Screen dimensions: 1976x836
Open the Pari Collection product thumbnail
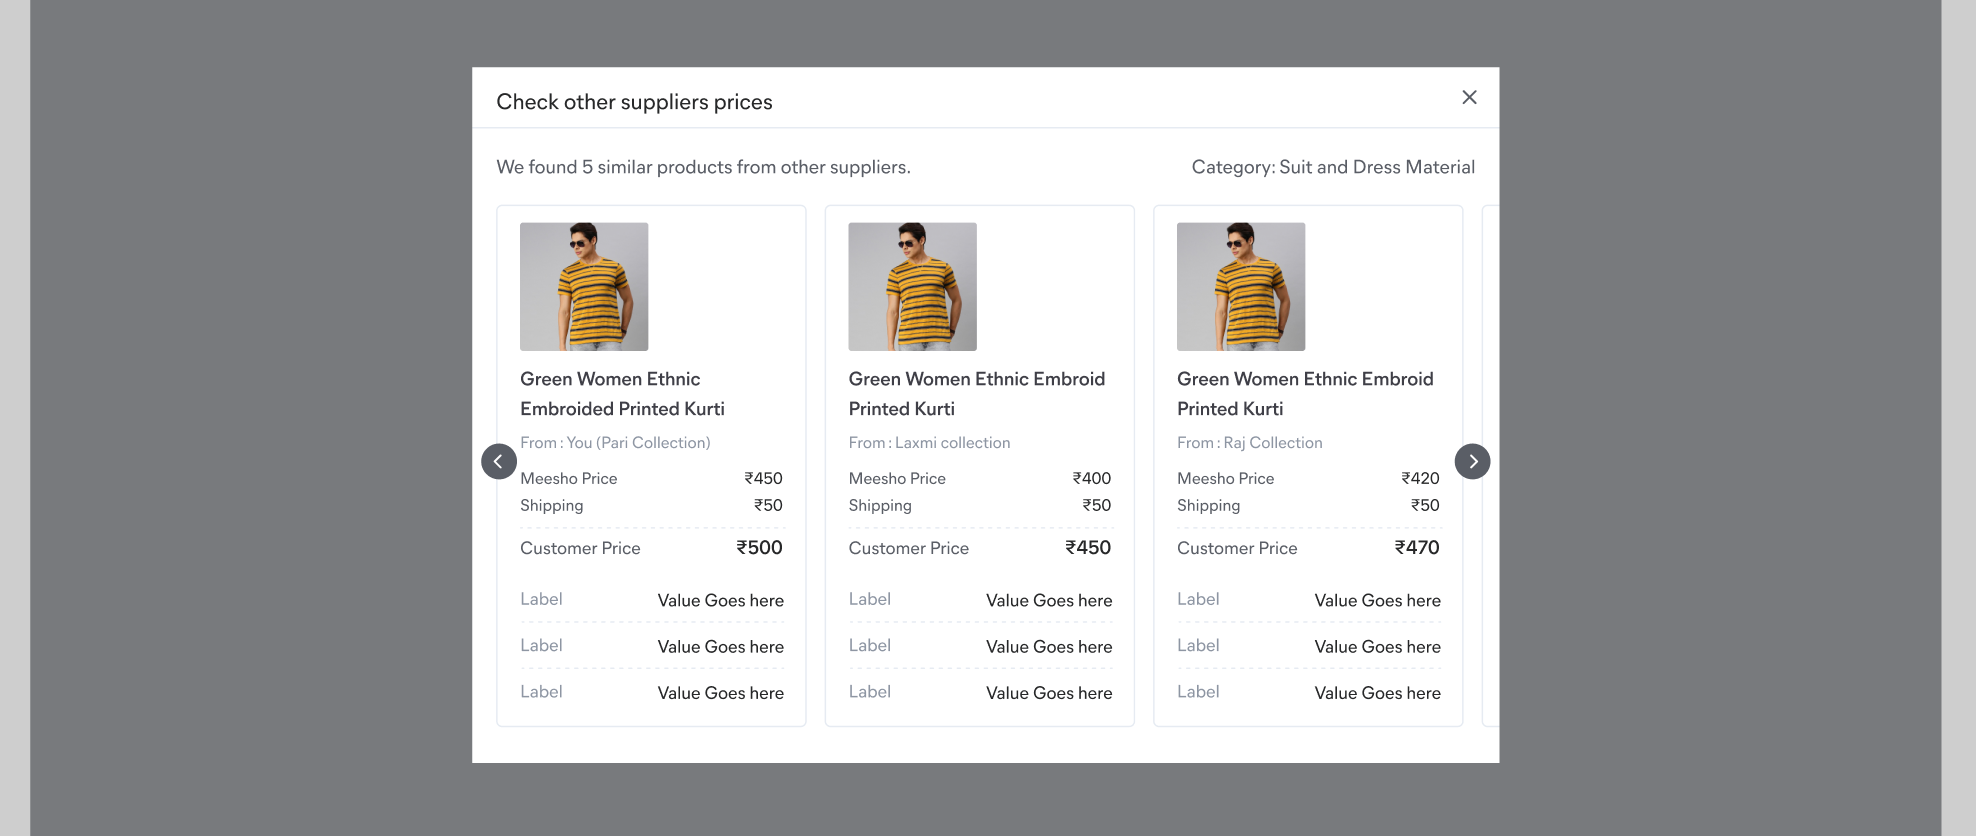click(x=584, y=286)
